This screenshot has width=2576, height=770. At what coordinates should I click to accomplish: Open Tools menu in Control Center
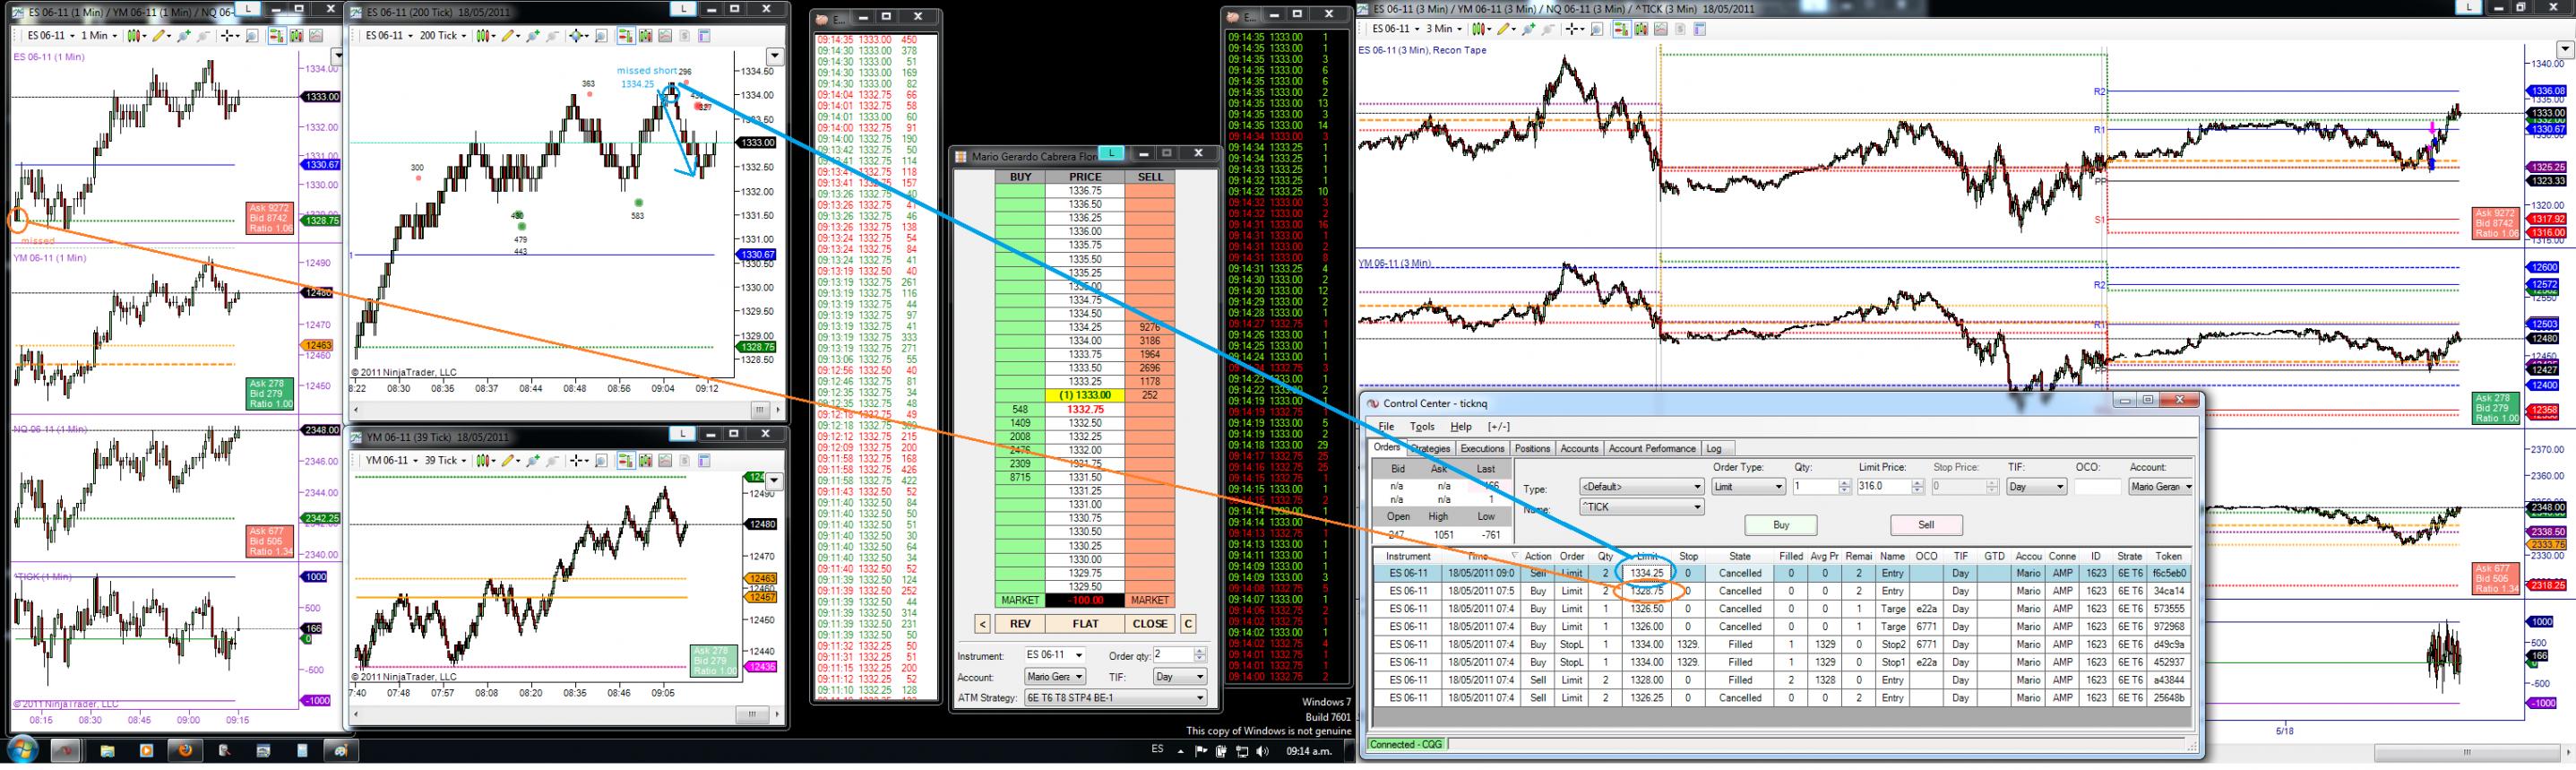[1423, 427]
